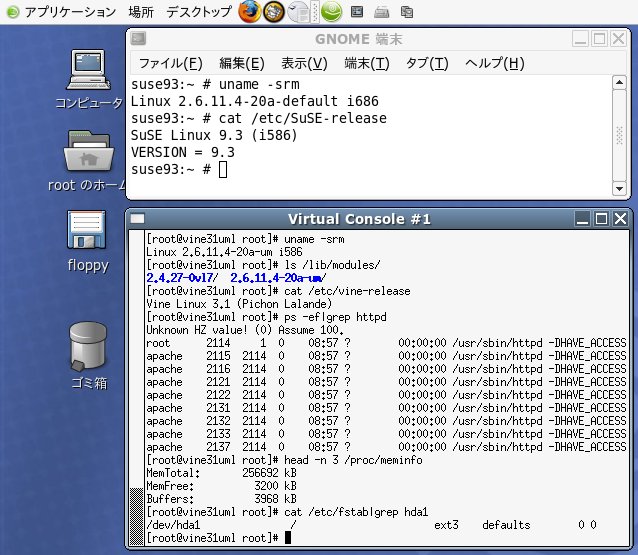Click the terminal launcher icon in panel
Image resolution: width=638 pixels, height=555 pixels.
(x=357, y=12)
